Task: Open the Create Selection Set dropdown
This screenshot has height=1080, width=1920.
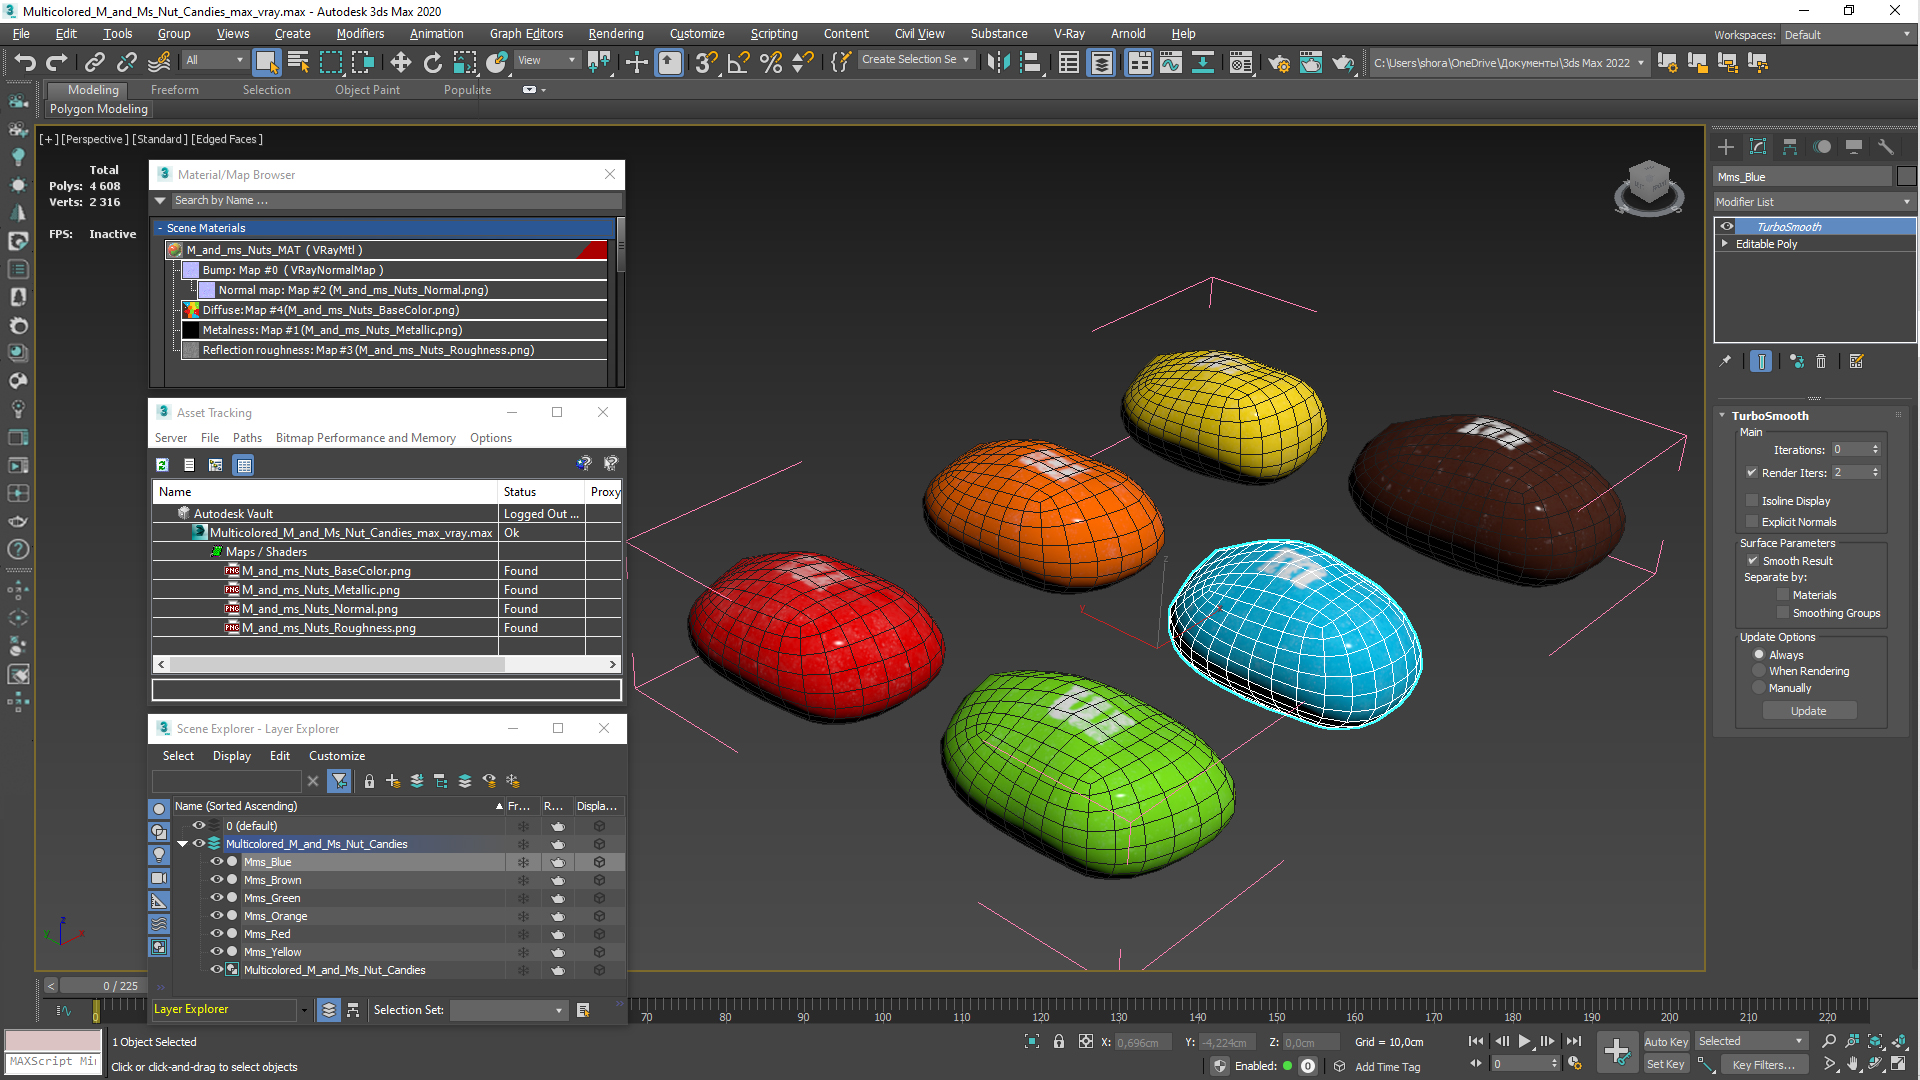Action: (x=915, y=60)
